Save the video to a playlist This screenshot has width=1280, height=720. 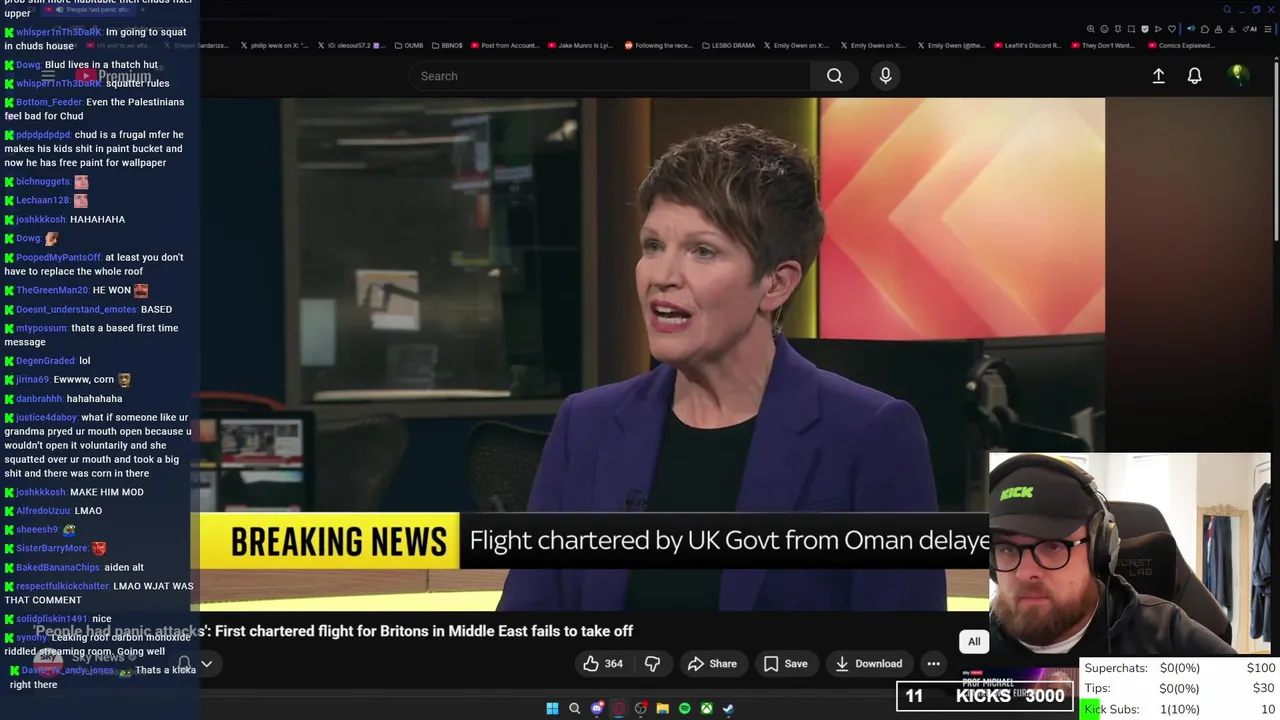(x=785, y=664)
